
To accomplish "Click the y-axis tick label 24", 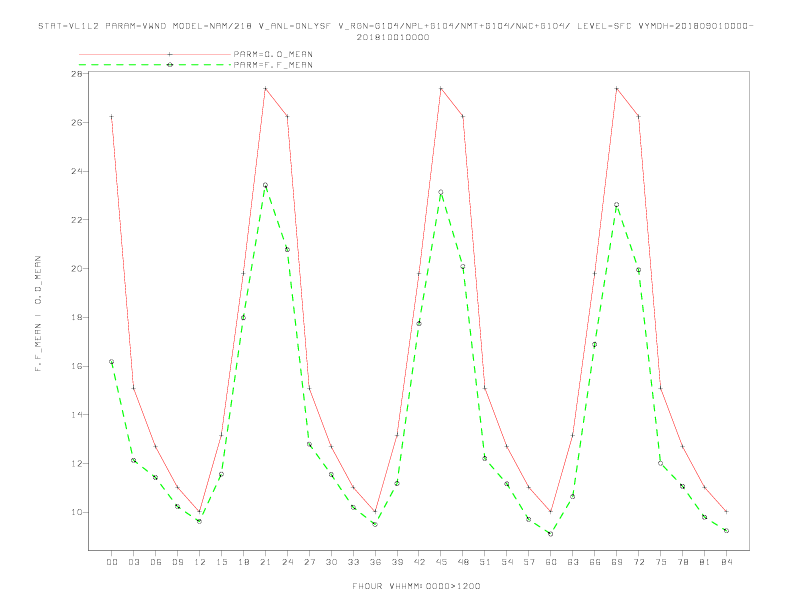I will 77,171.
